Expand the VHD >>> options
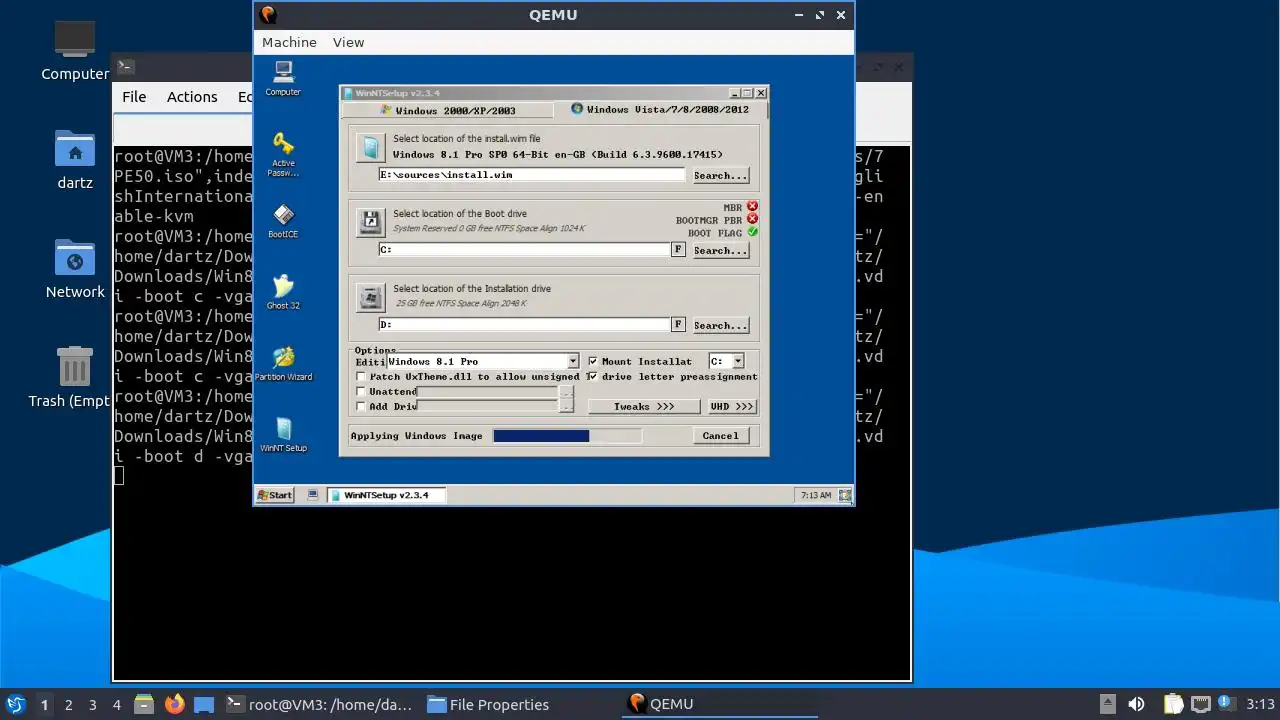The width and height of the screenshot is (1280, 720). pyautogui.click(x=732, y=407)
